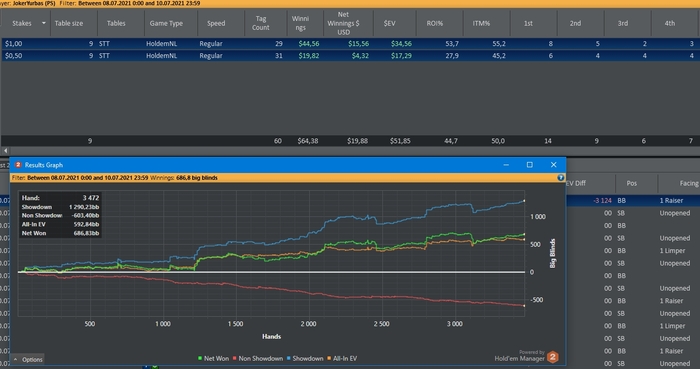The width and height of the screenshot is (700, 369).
Task: Toggle the Net Won legend series
Action: 213,358
